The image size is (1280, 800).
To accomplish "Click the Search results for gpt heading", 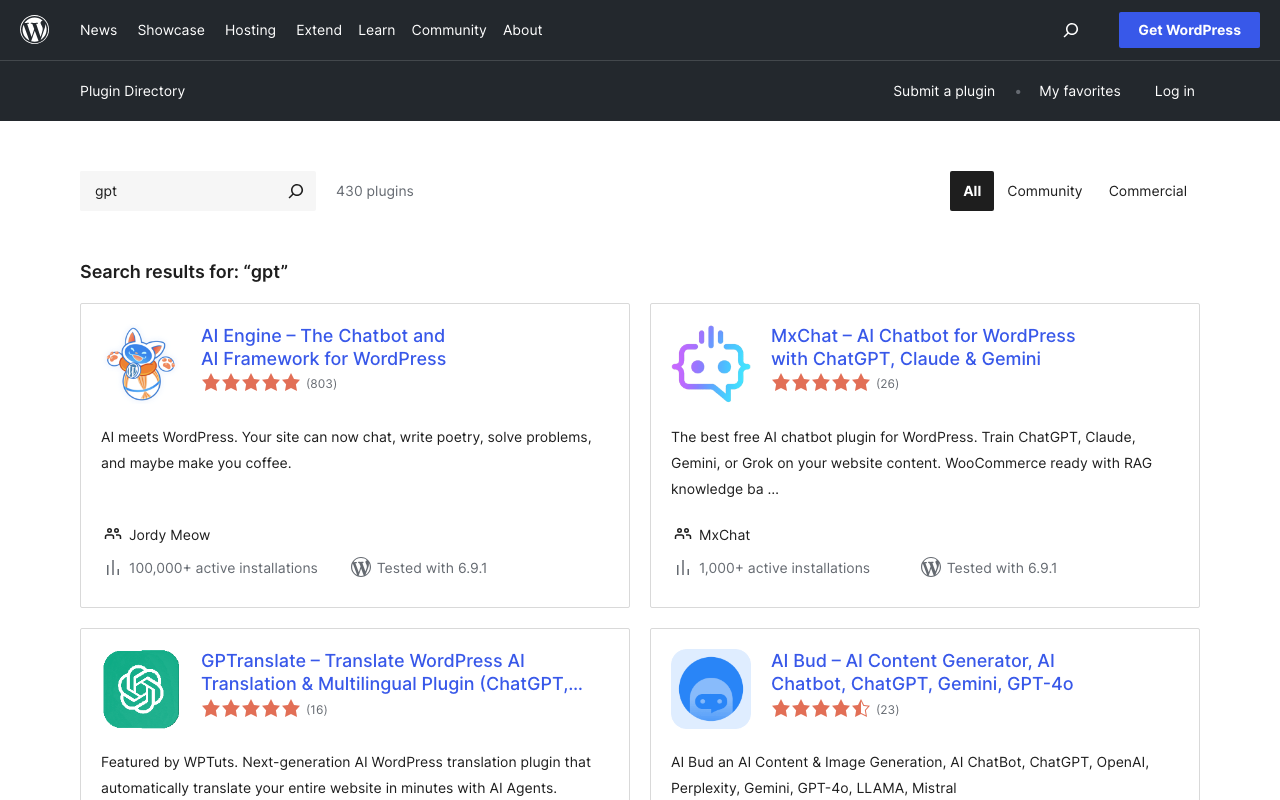I will [x=184, y=272].
